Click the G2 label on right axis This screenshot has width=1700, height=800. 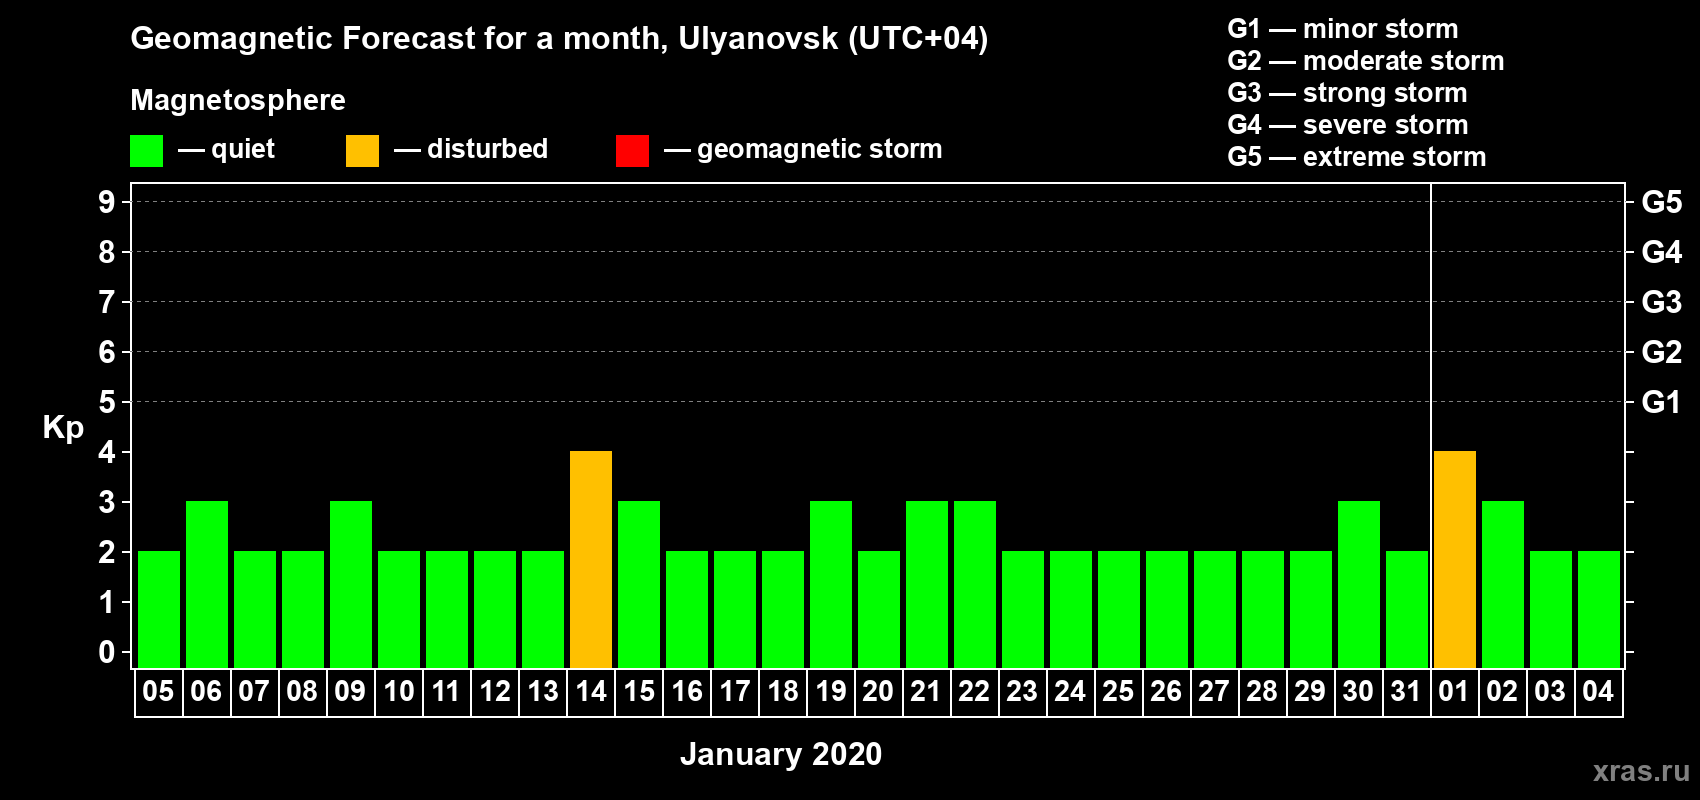tap(1661, 352)
